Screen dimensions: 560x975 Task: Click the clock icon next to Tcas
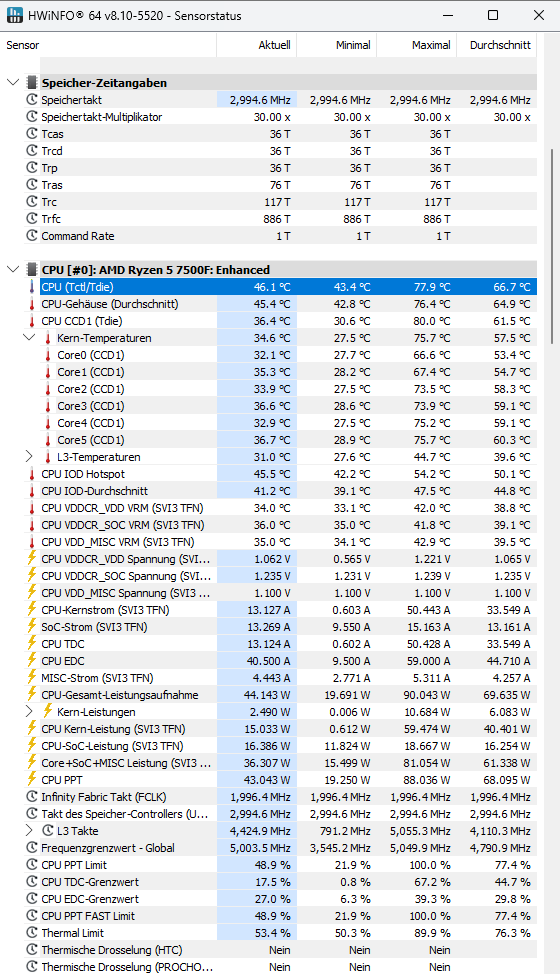tap(32, 134)
